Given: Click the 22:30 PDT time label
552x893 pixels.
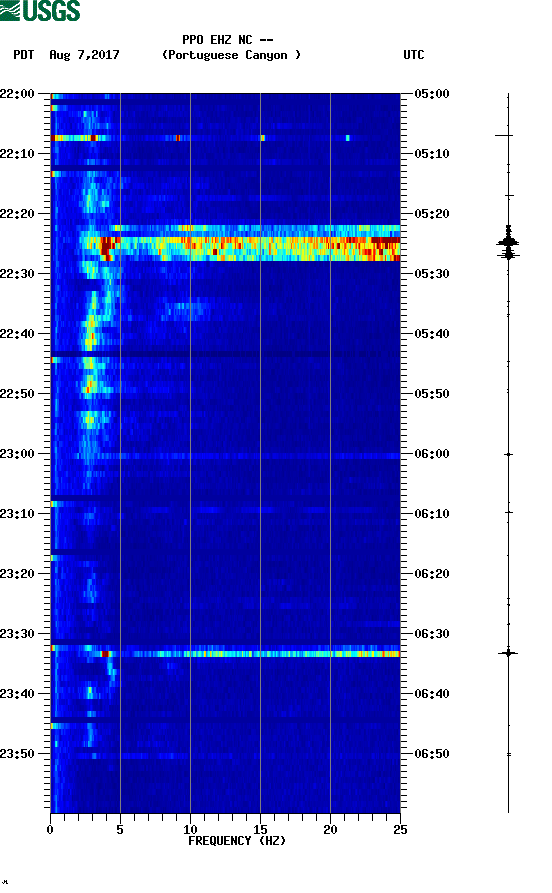Looking at the screenshot, I should (17, 273).
